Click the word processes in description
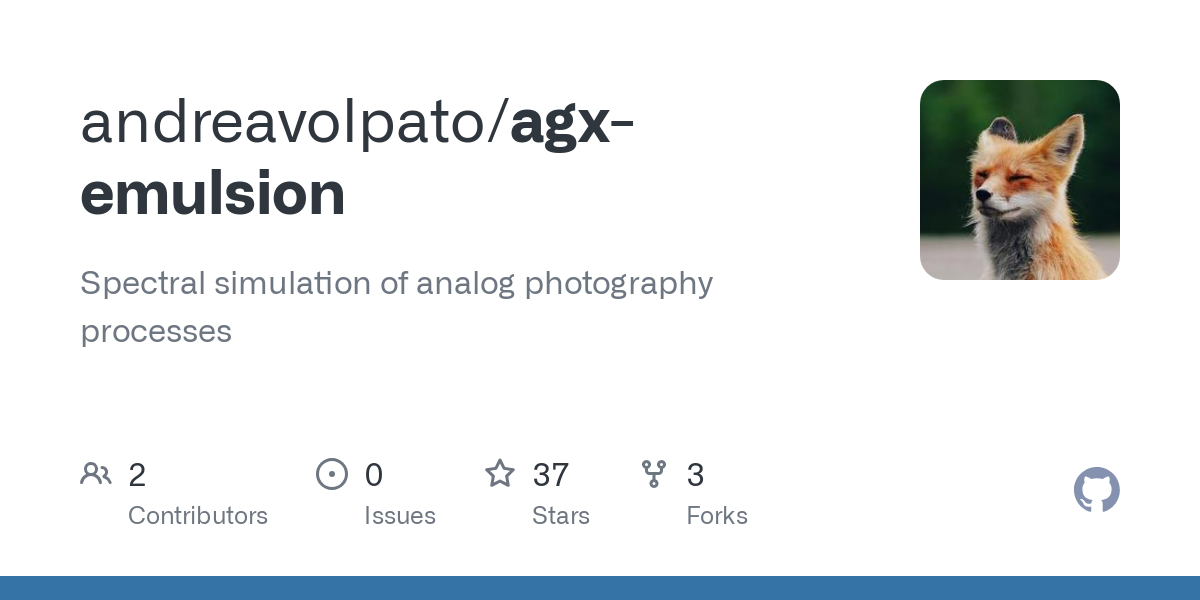Viewport: 1200px width, 600px height. point(156,332)
